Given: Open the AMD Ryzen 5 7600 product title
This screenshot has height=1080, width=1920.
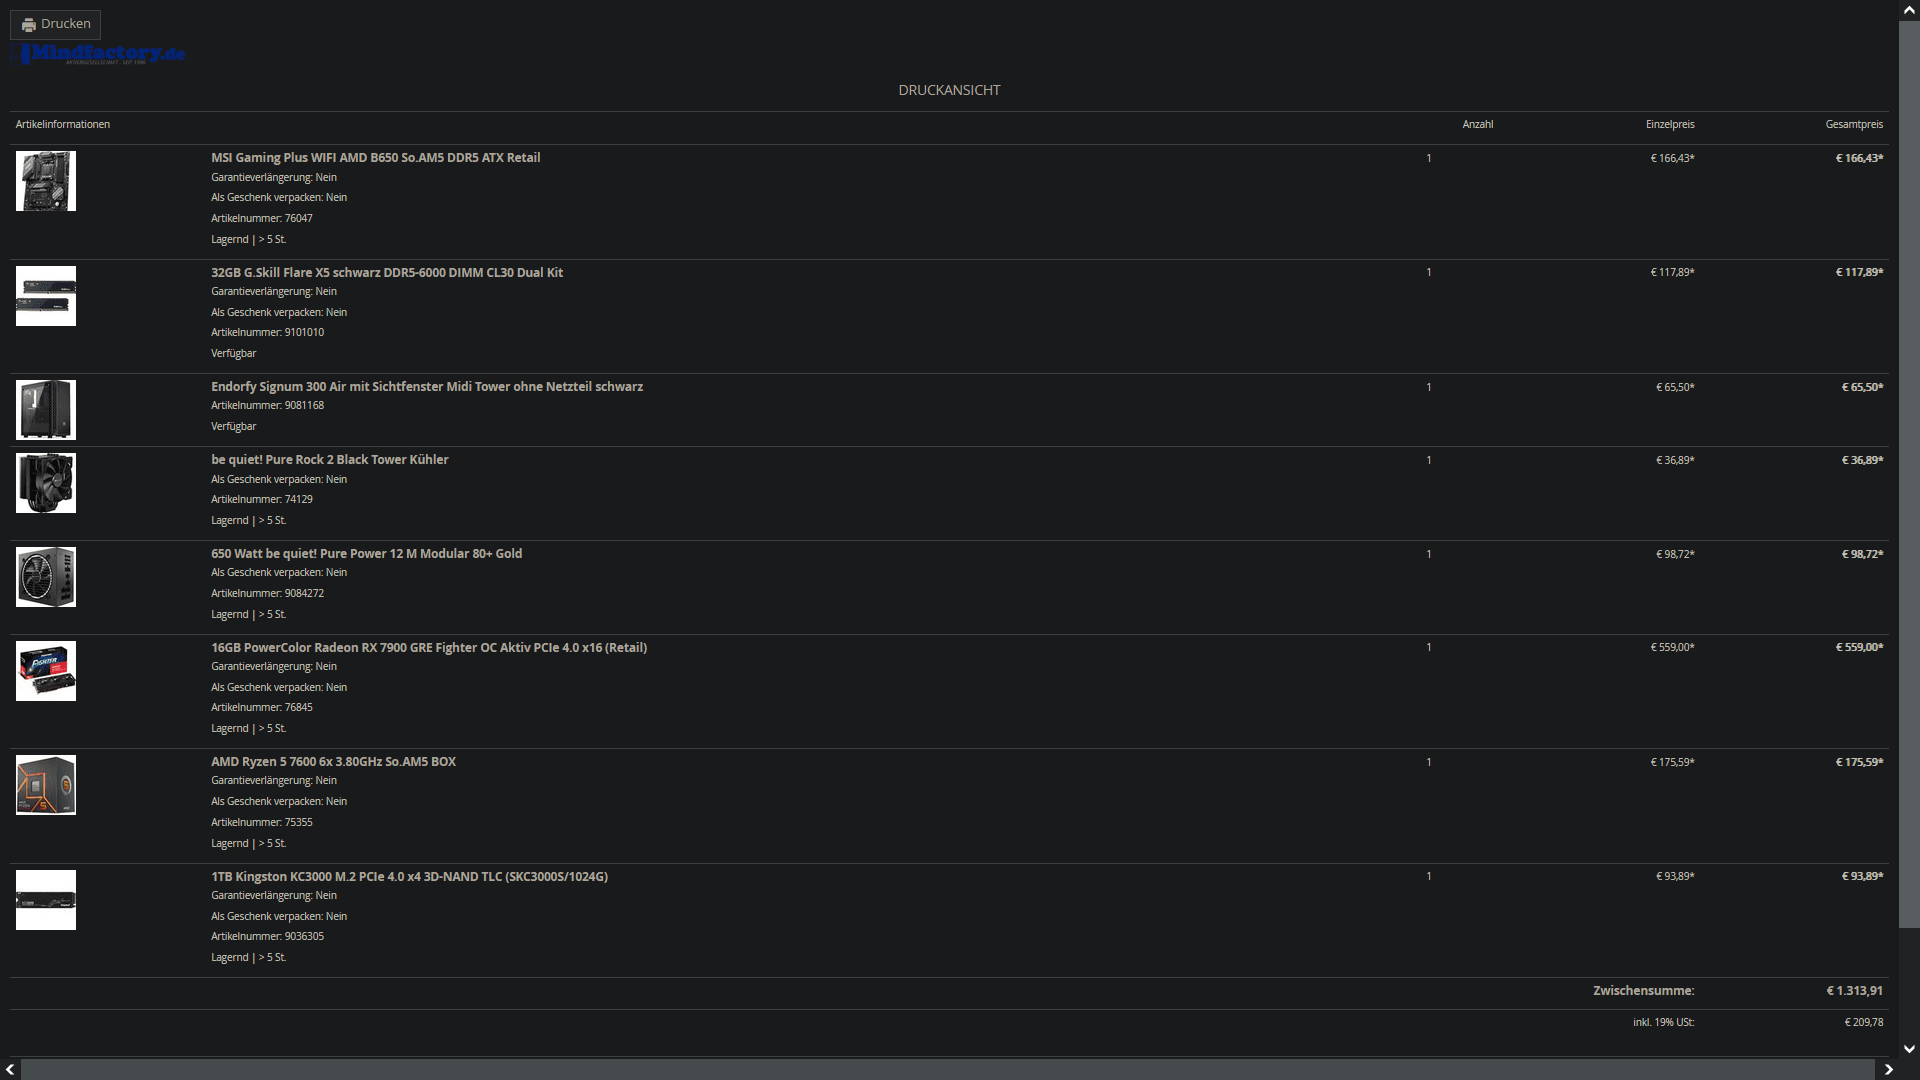Looking at the screenshot, I should coord(333,762).
